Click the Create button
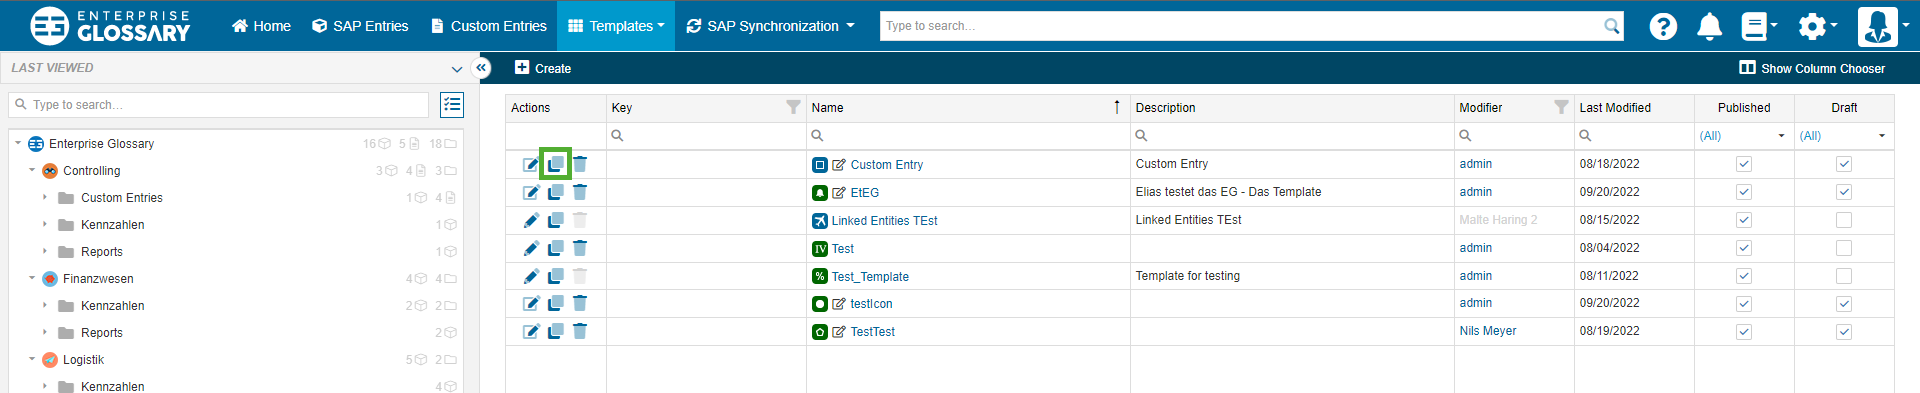The image size is (1920, 393). click(543, 68)
